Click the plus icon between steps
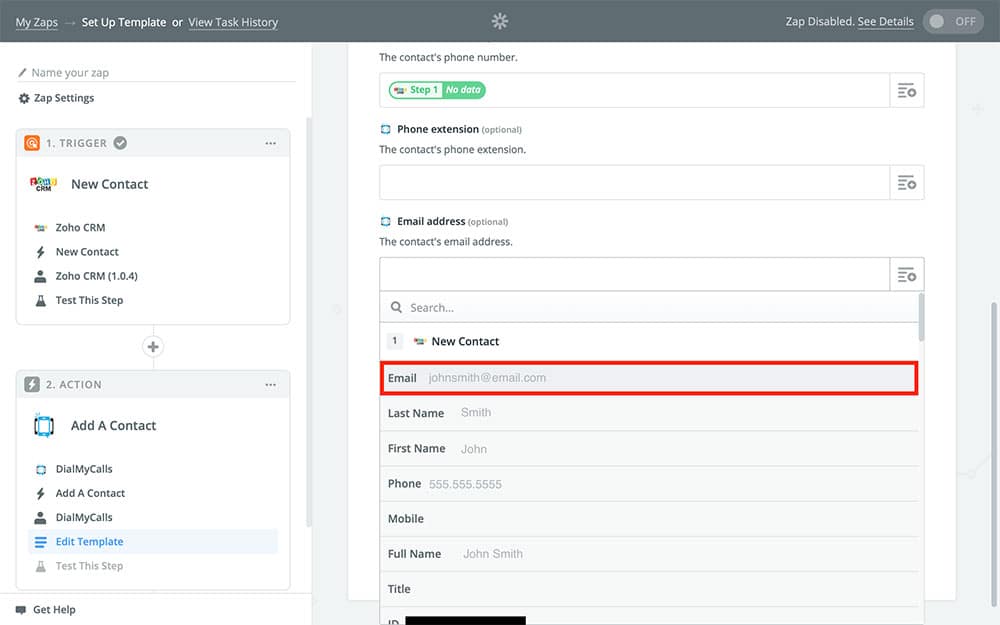This screenshot has height=625, width=1000. pos(153,347)
